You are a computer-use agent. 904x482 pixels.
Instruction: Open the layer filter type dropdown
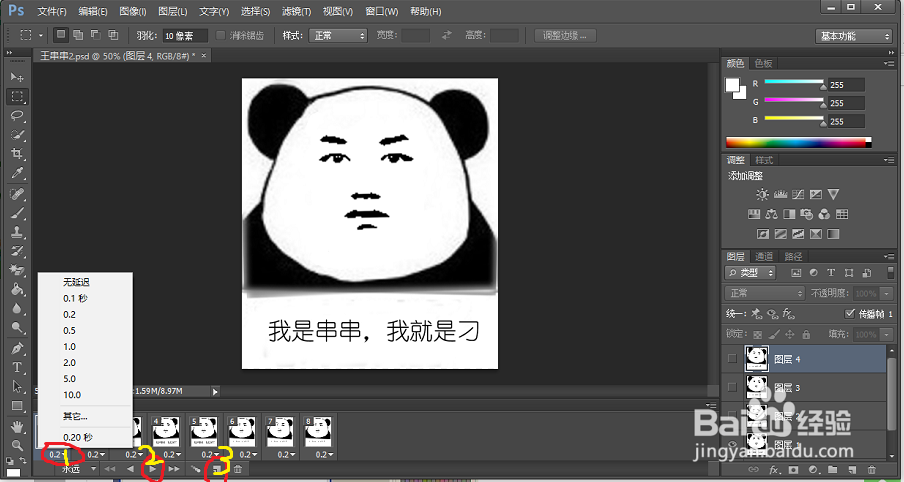click(x=750, y=273)
